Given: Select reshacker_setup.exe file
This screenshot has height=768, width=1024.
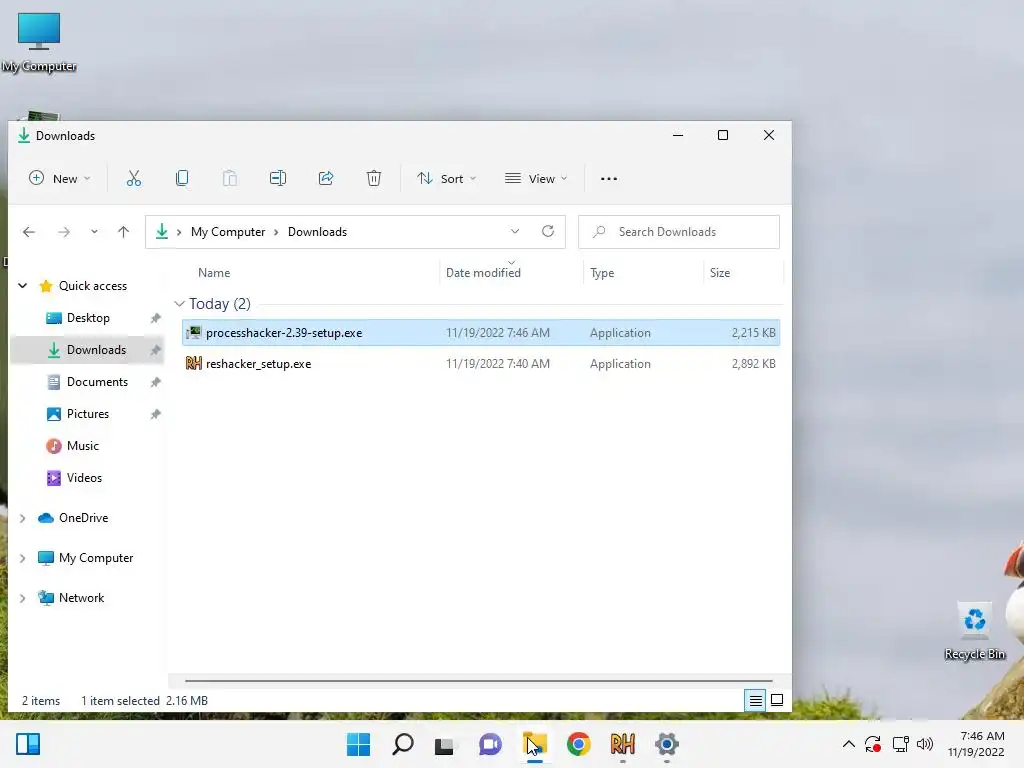Looking at the screenshot, I should pyautogui.click(x=481, y=364).
